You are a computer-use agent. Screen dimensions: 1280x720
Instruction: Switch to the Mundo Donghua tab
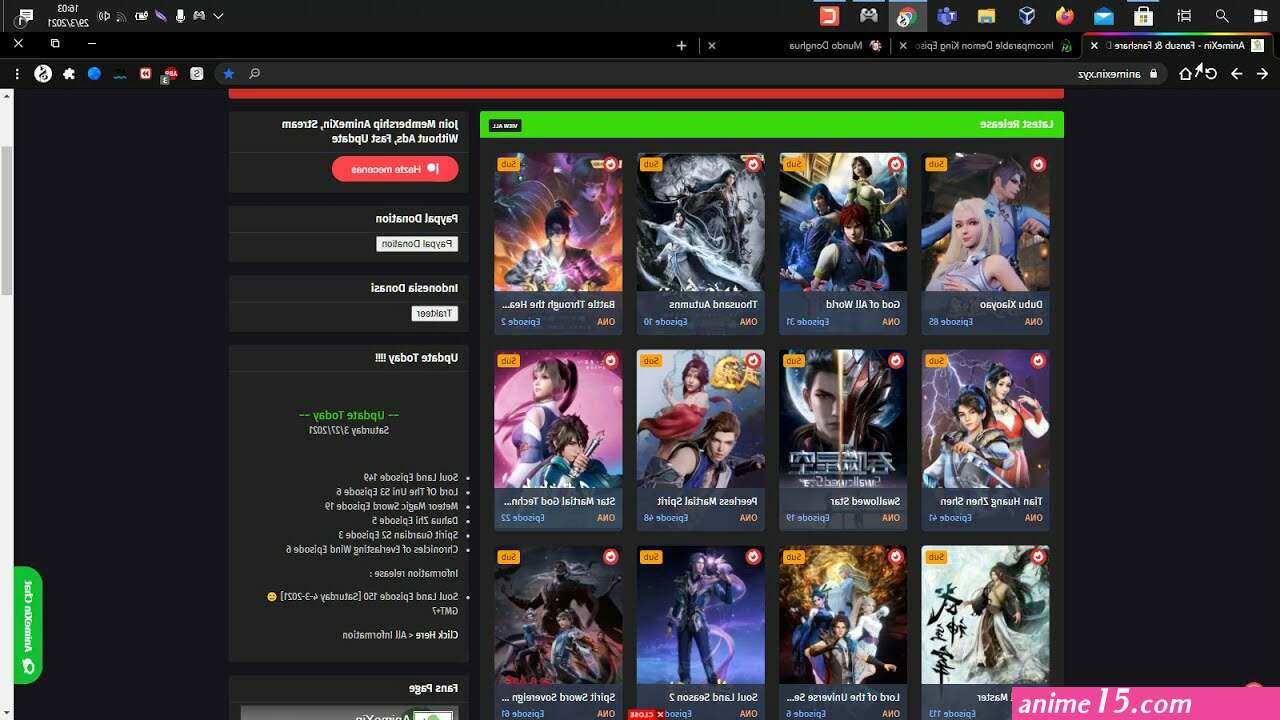[795, 45]
